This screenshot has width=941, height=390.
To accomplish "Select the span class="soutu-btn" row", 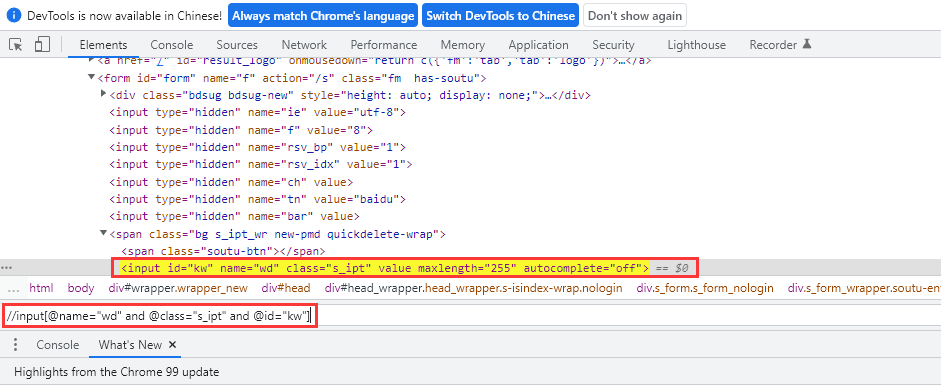I will pos(223,251).
